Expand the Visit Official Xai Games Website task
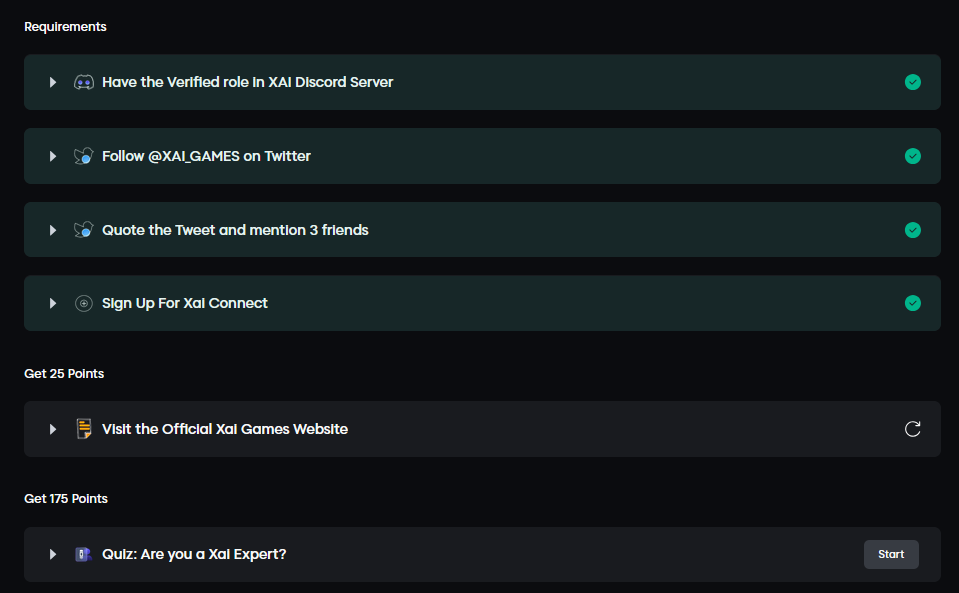Screen dimensions: 959x593 tap(53, 429)
